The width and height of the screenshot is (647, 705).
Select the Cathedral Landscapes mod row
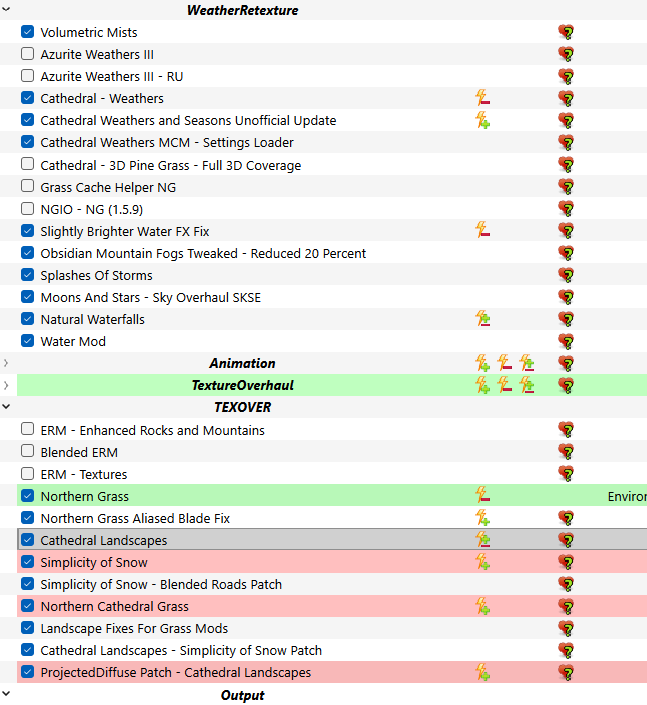(x=104, y=540)
